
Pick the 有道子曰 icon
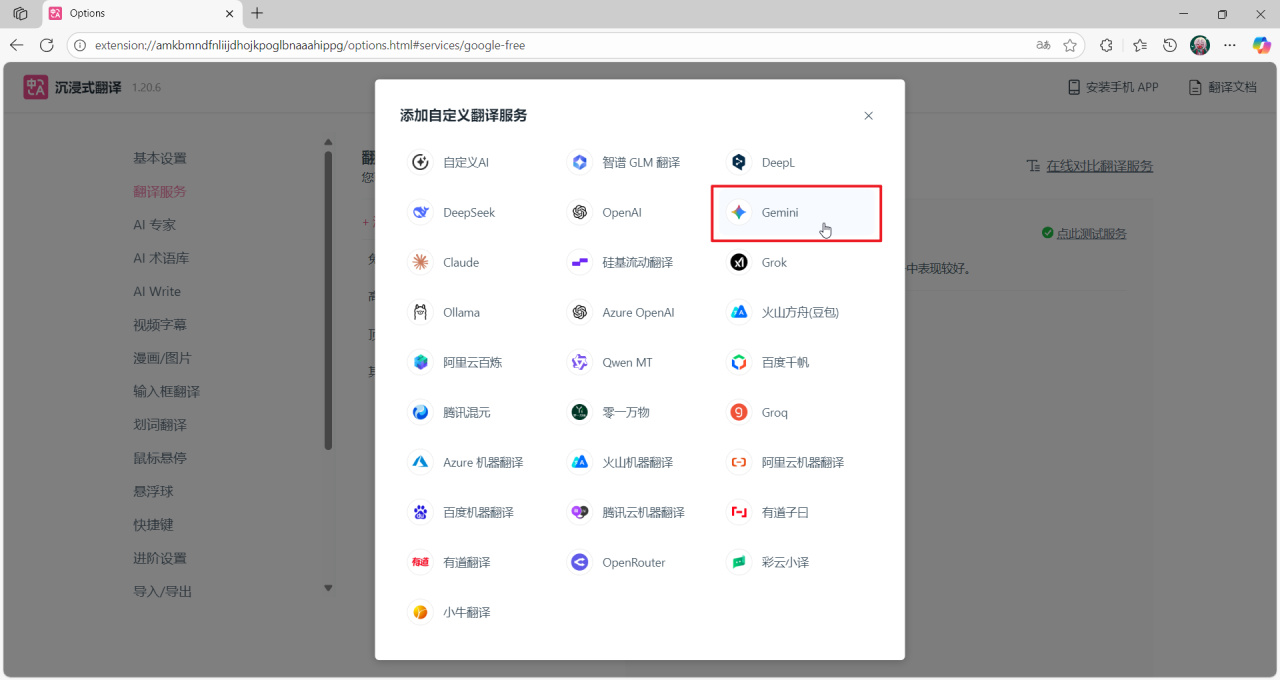coord(739,512)
